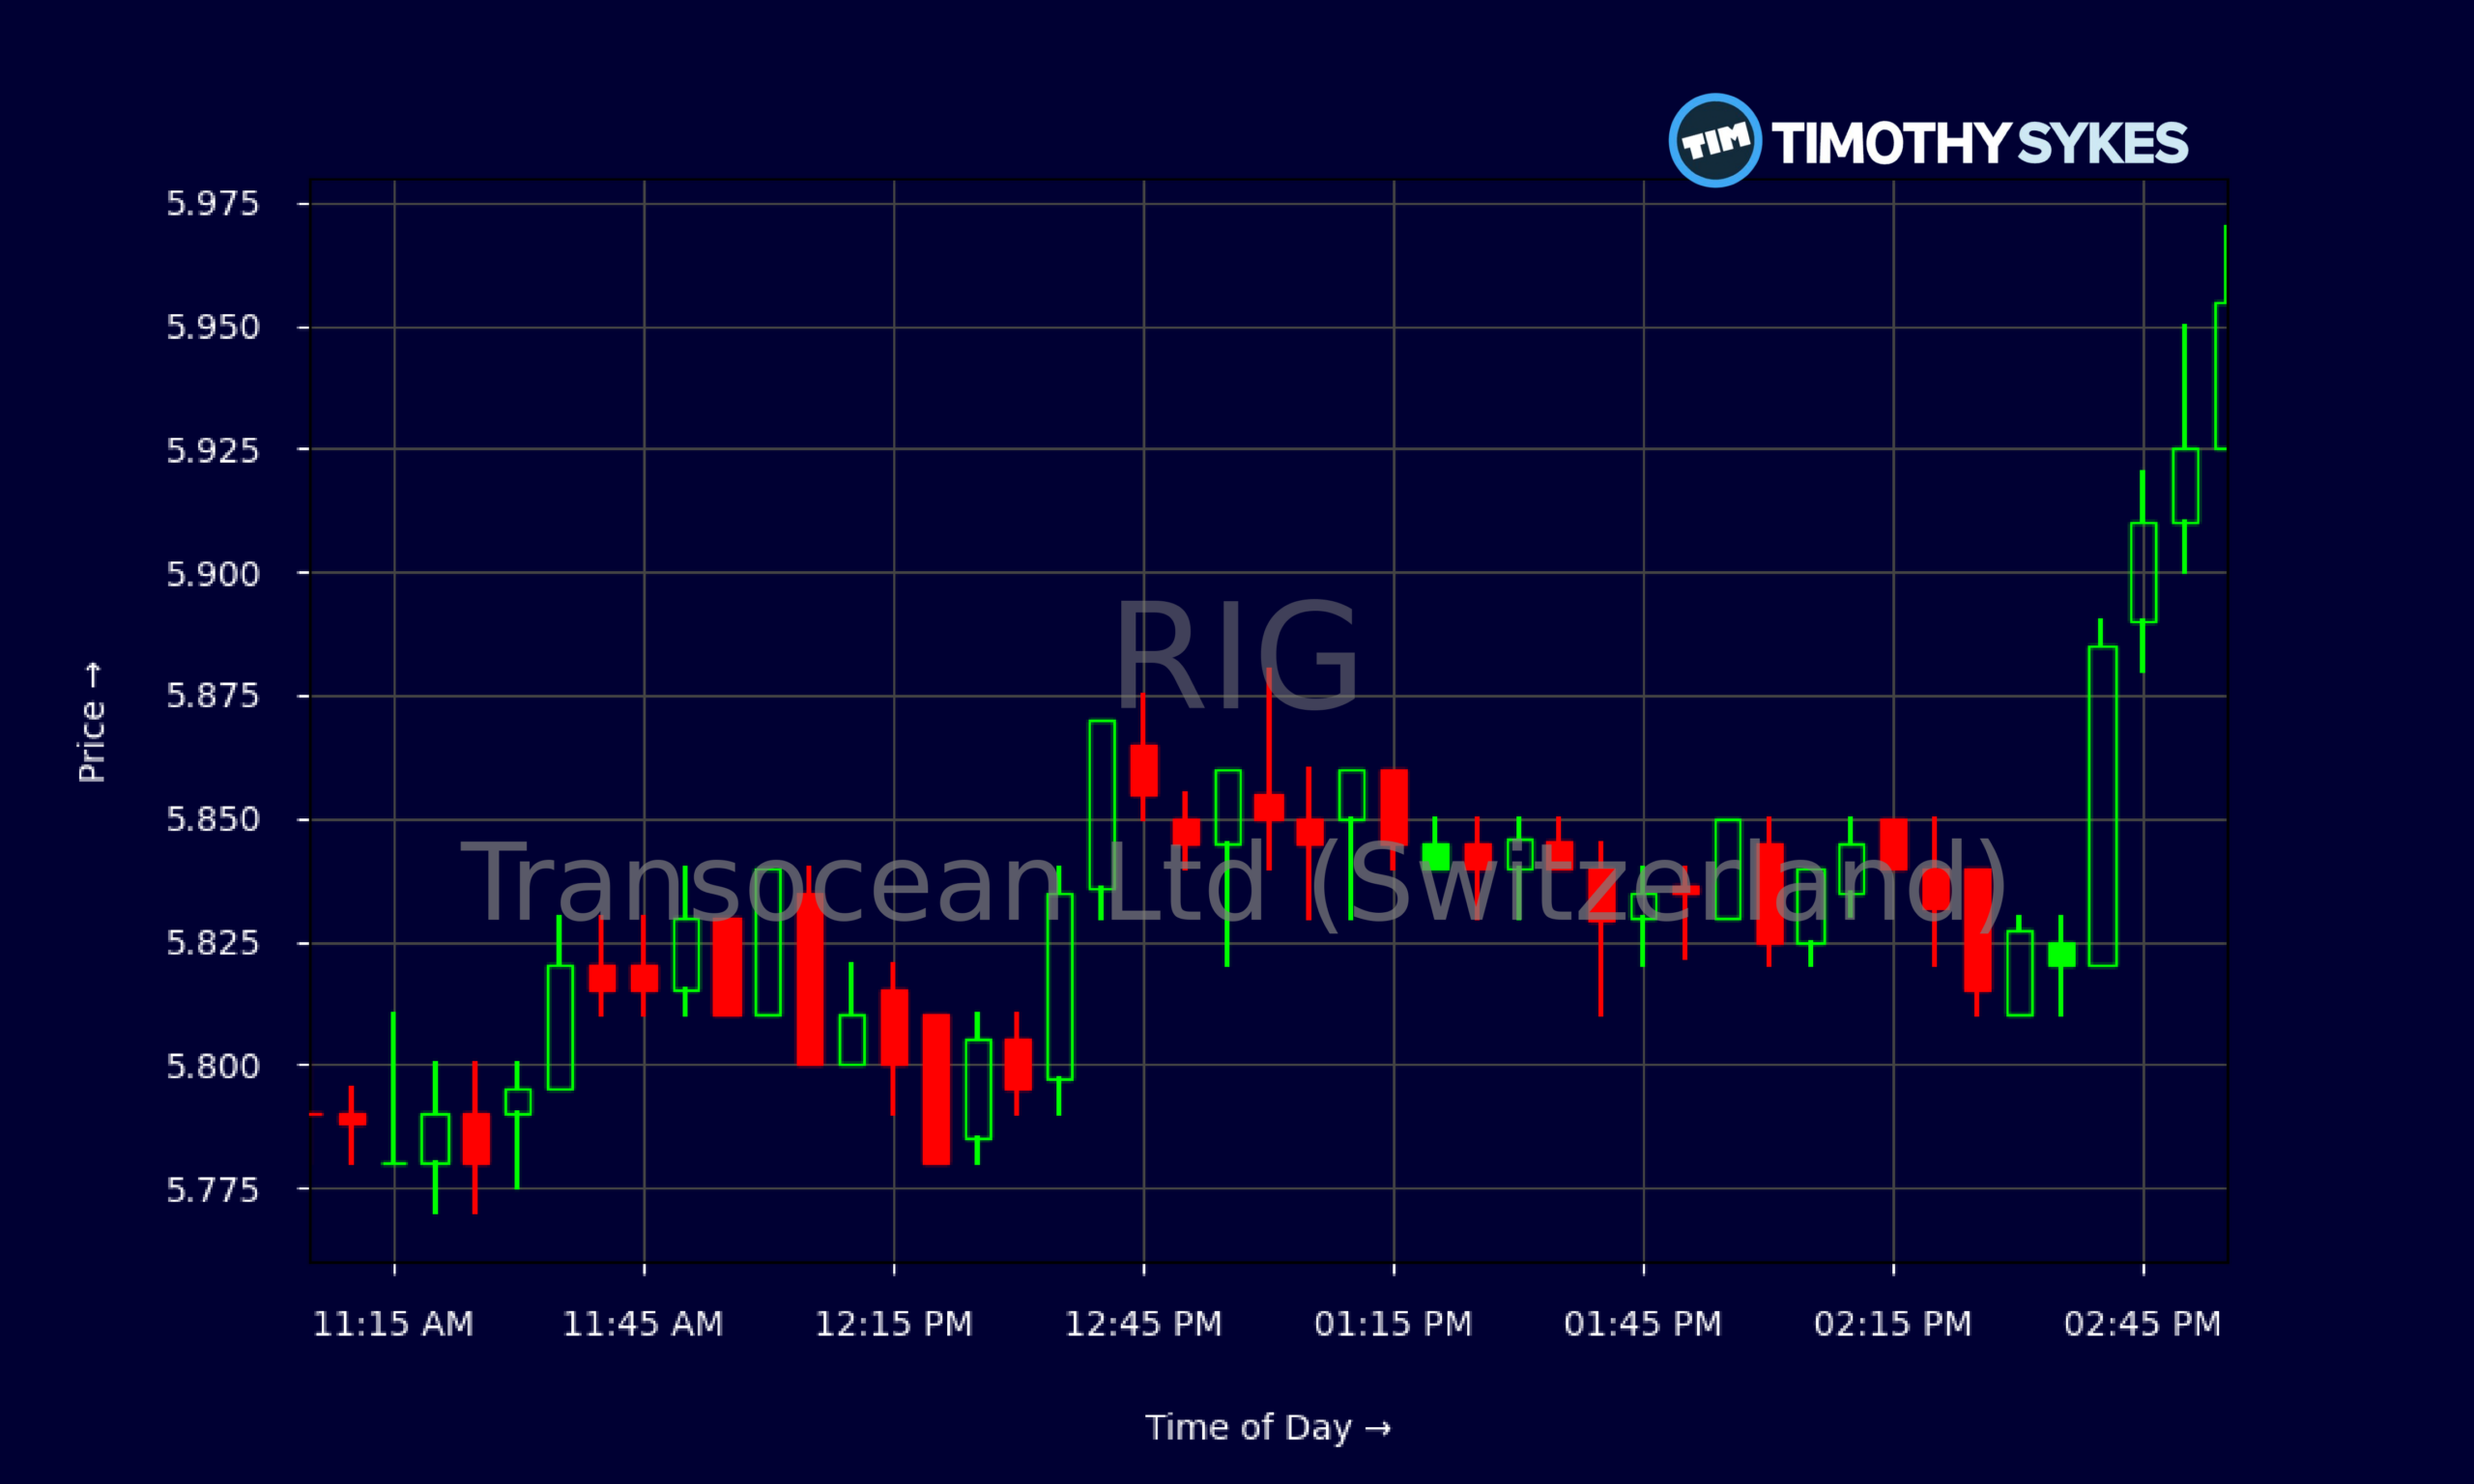
Task: Click the TIM circular logo icon
Action: tap(1715, 140)
